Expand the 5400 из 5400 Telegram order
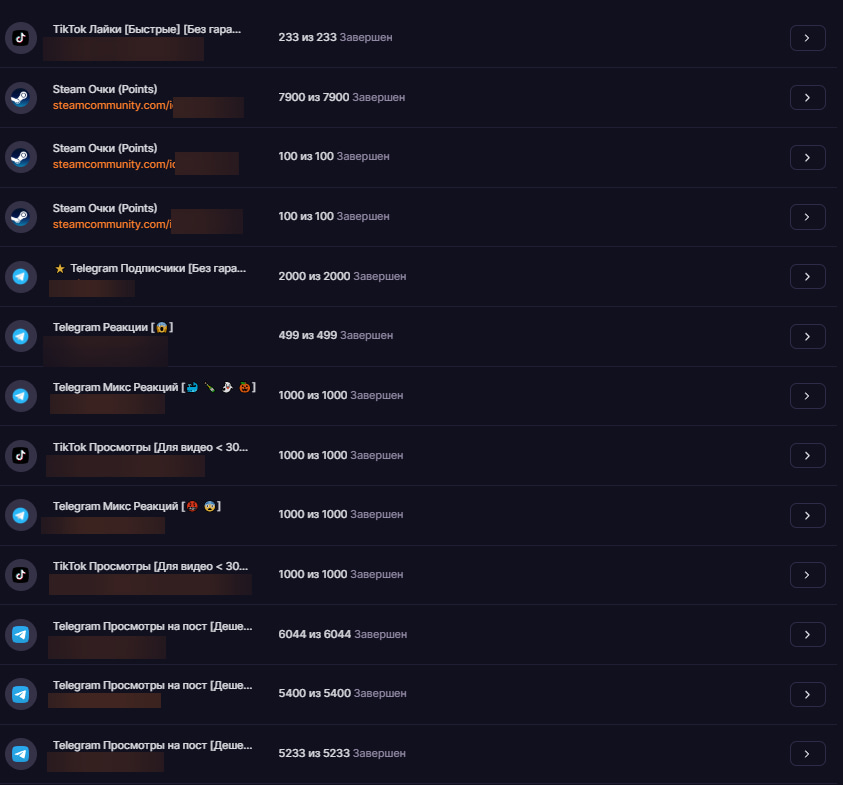Viewport: 843px width, 785px height. coord(808,695)
